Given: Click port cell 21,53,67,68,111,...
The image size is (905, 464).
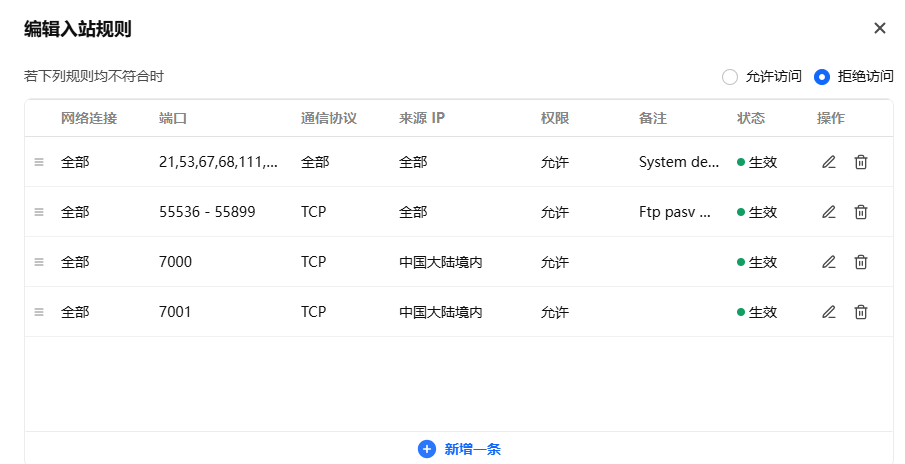Looking at the screenshot, I should (x=218, y=162).
